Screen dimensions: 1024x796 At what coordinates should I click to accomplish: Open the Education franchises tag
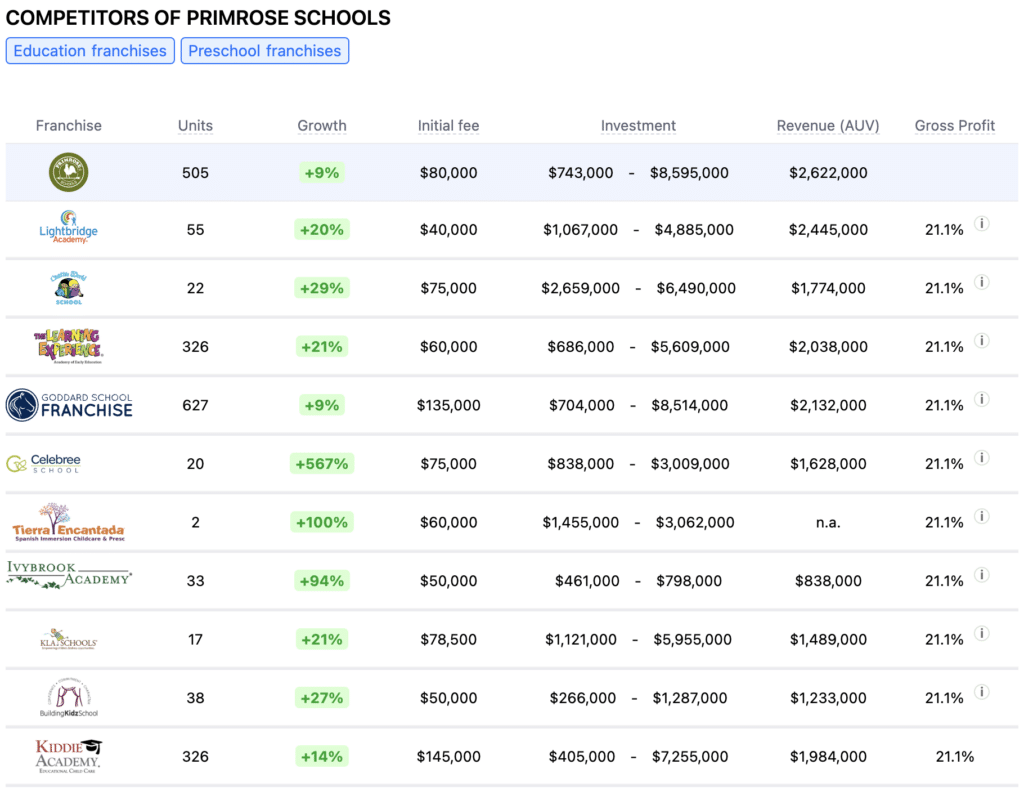click(x=90, y=51)
